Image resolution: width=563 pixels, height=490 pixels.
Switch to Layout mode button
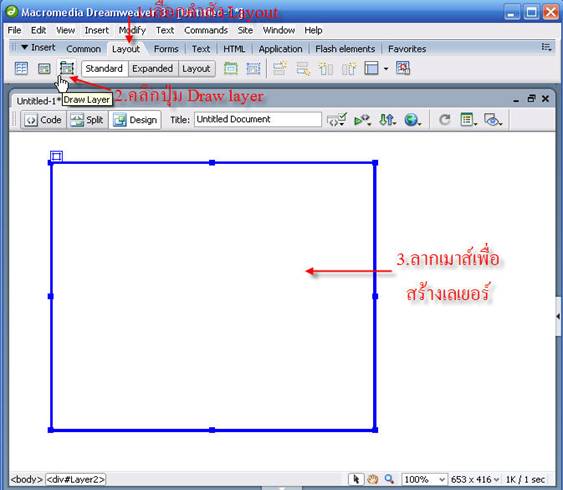click(x=196, y=68)
